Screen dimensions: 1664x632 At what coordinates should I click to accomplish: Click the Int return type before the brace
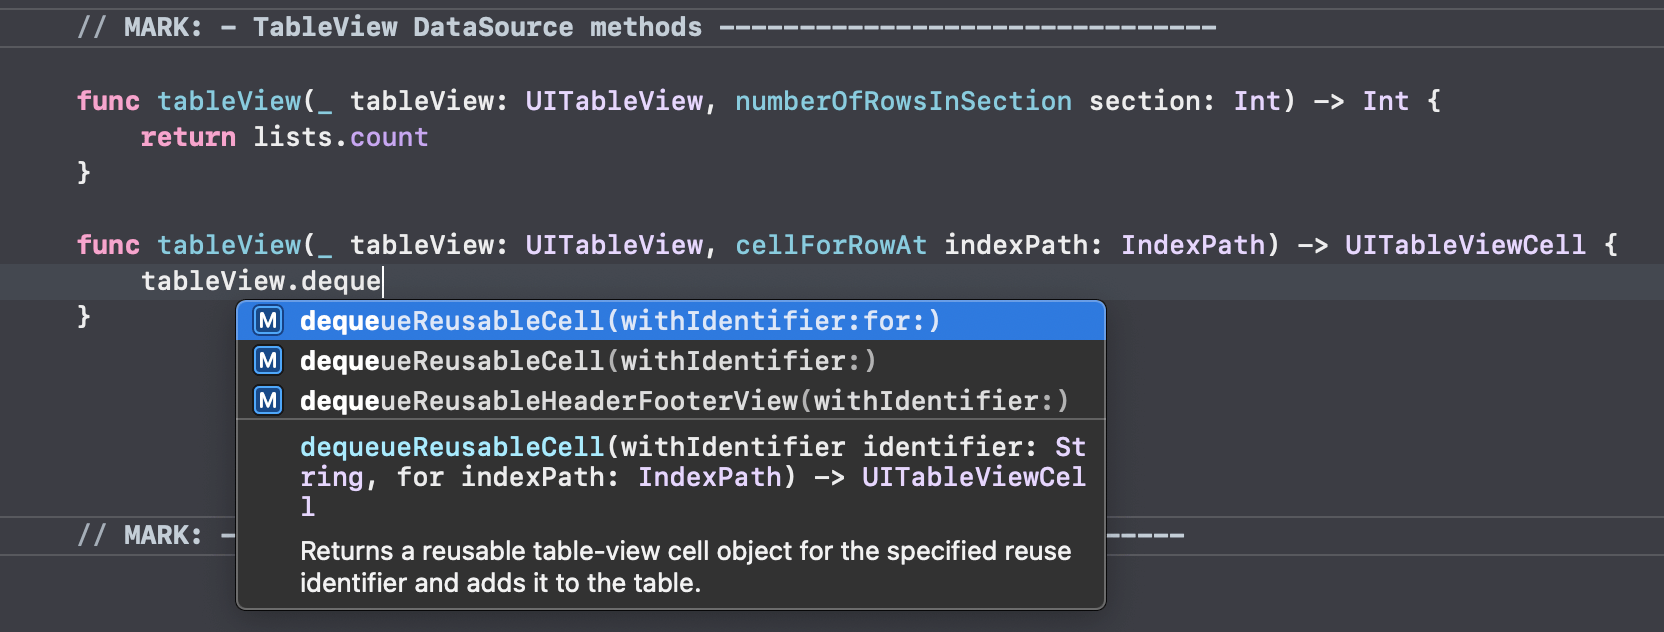tap(1385, 101)
